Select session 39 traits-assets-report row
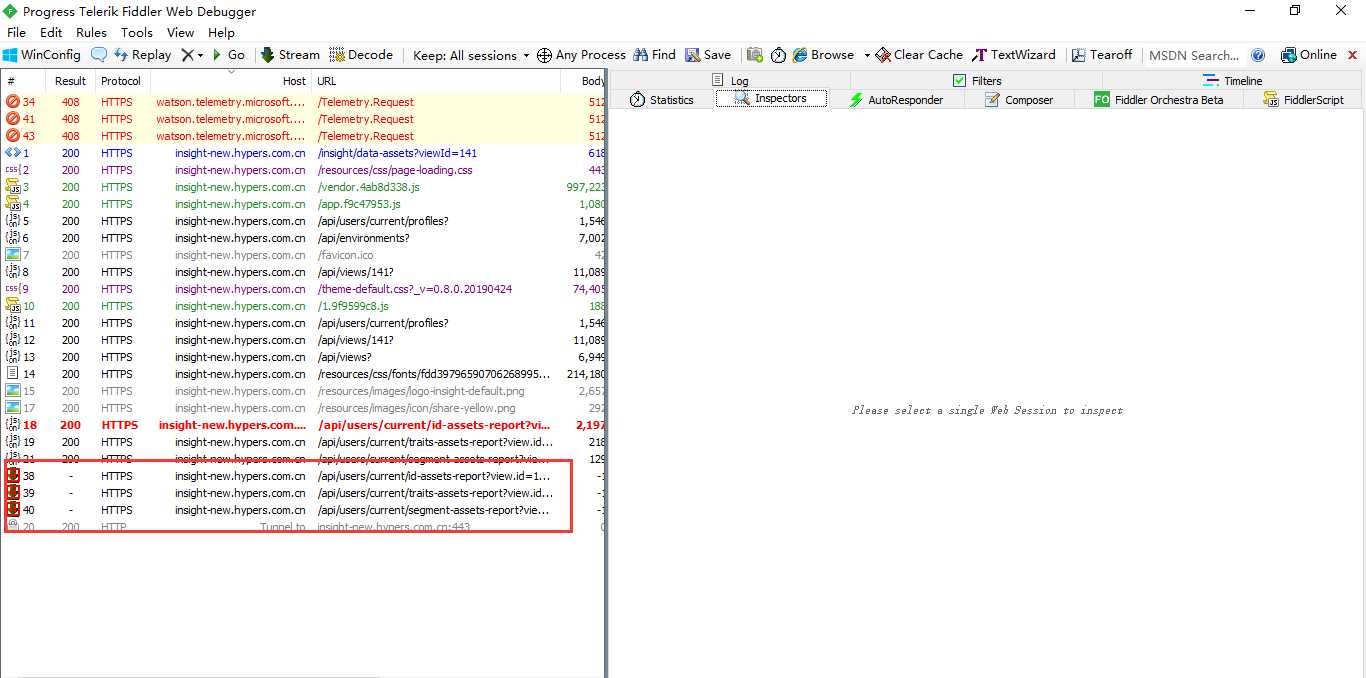Screen dimensions: 1366x678 tap(304, 493)
